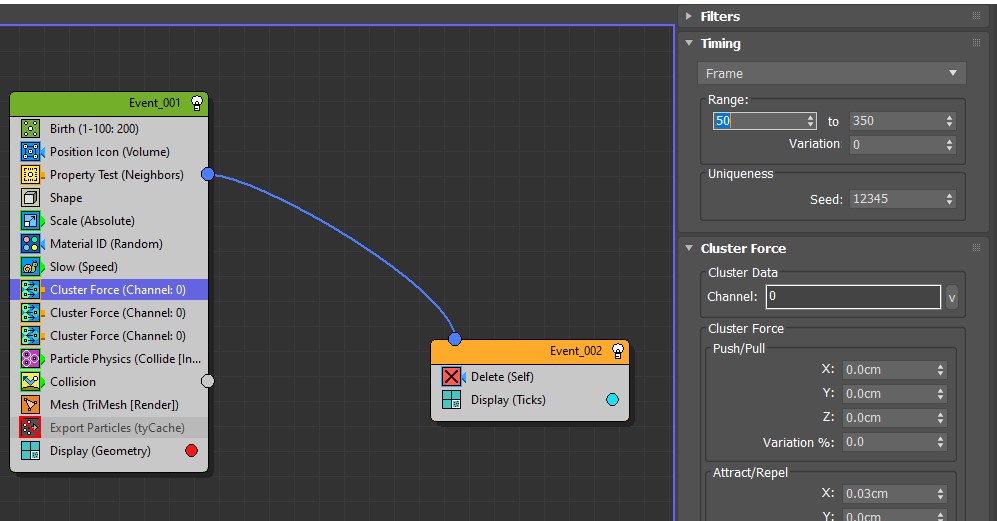Image resolution: width=997 pixels, height=521 pixels.
Task: Click the Delete (Self) operator icon
Action: click(x=451, y=377)
